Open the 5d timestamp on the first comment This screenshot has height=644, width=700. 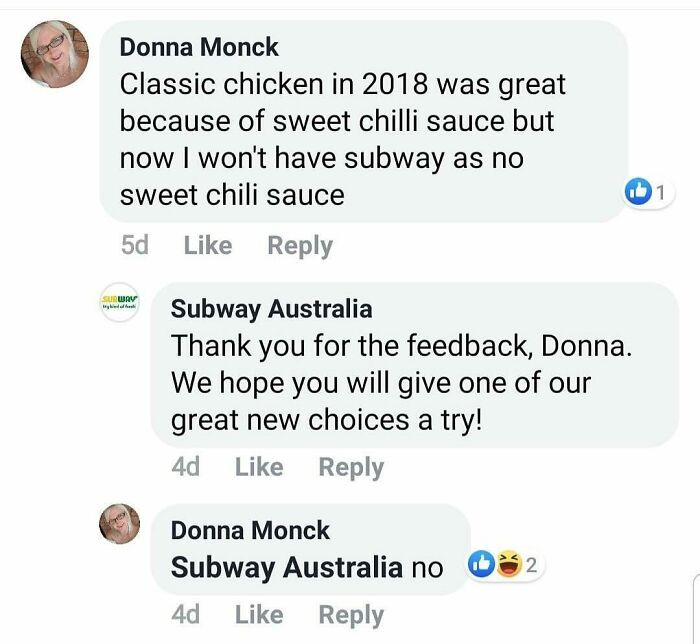134,246
